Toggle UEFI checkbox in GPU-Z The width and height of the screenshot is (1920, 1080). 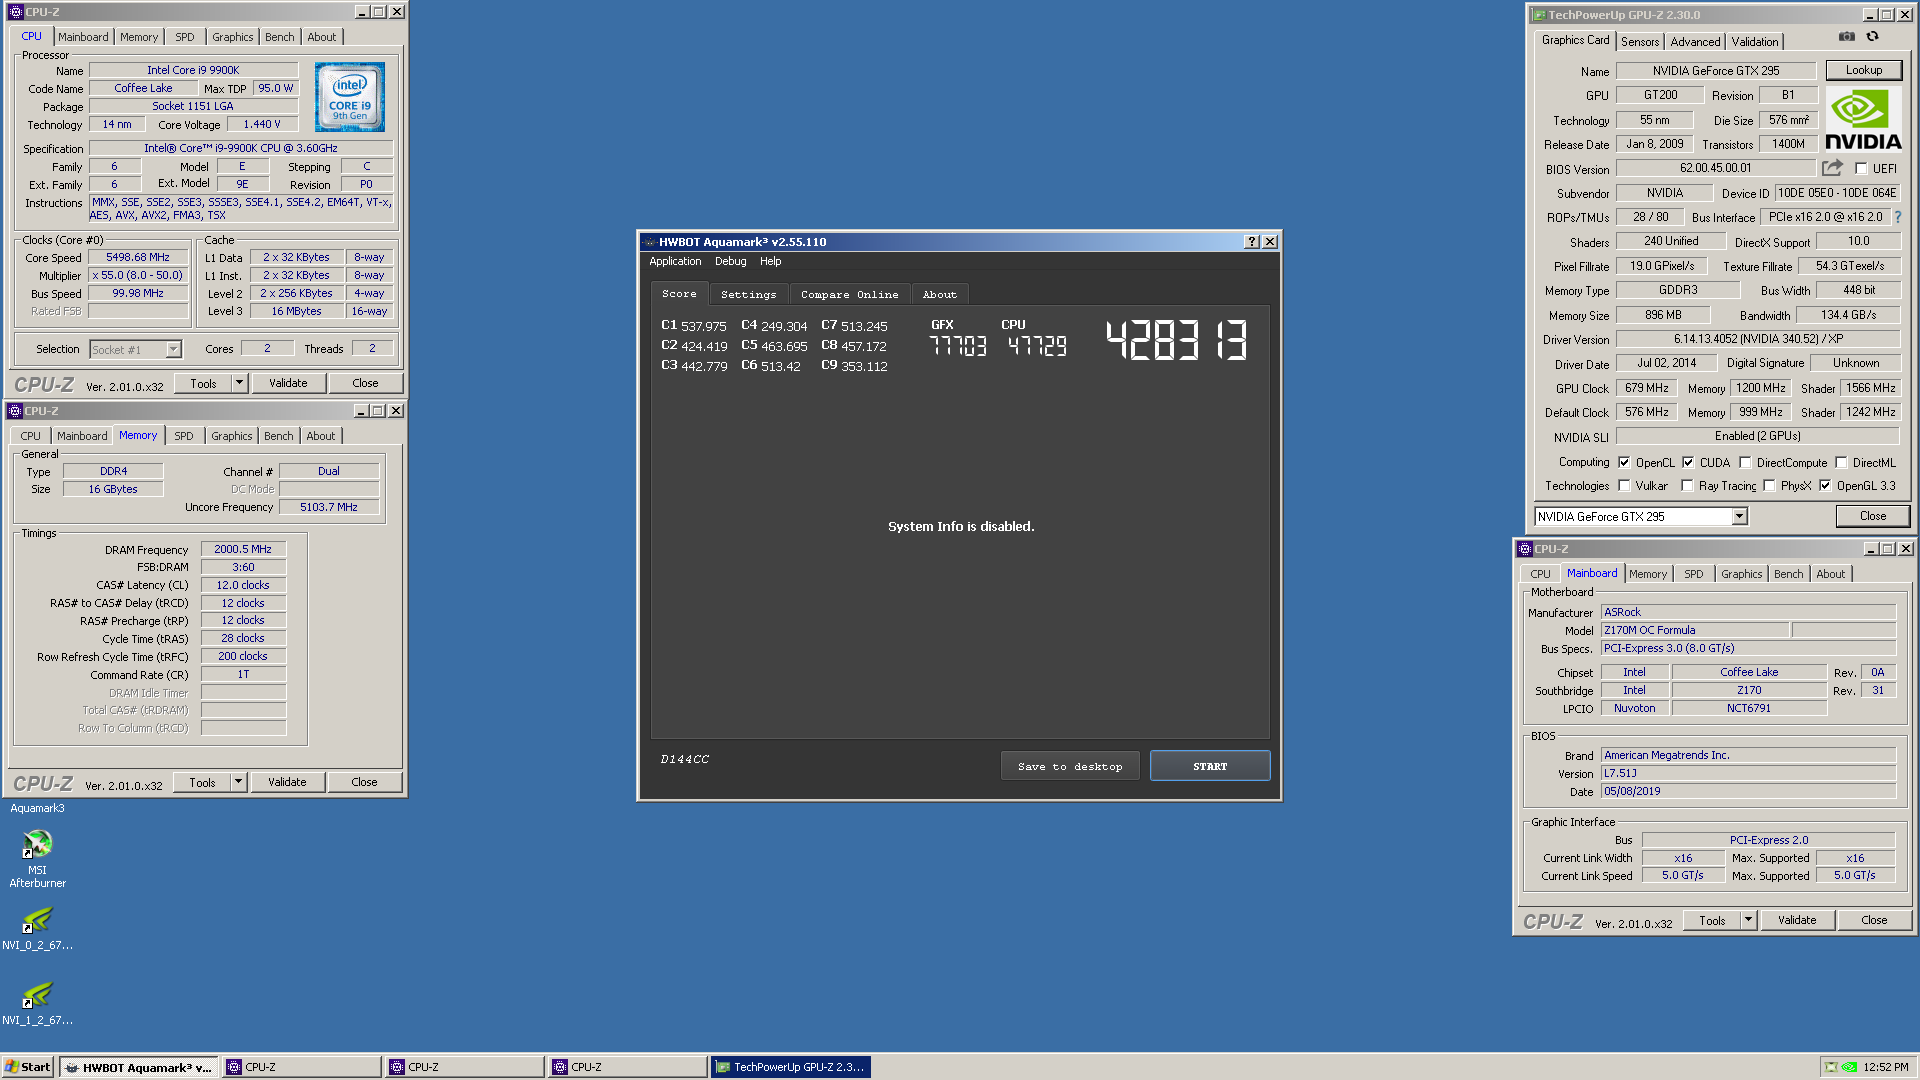[x=1861, y=169]
